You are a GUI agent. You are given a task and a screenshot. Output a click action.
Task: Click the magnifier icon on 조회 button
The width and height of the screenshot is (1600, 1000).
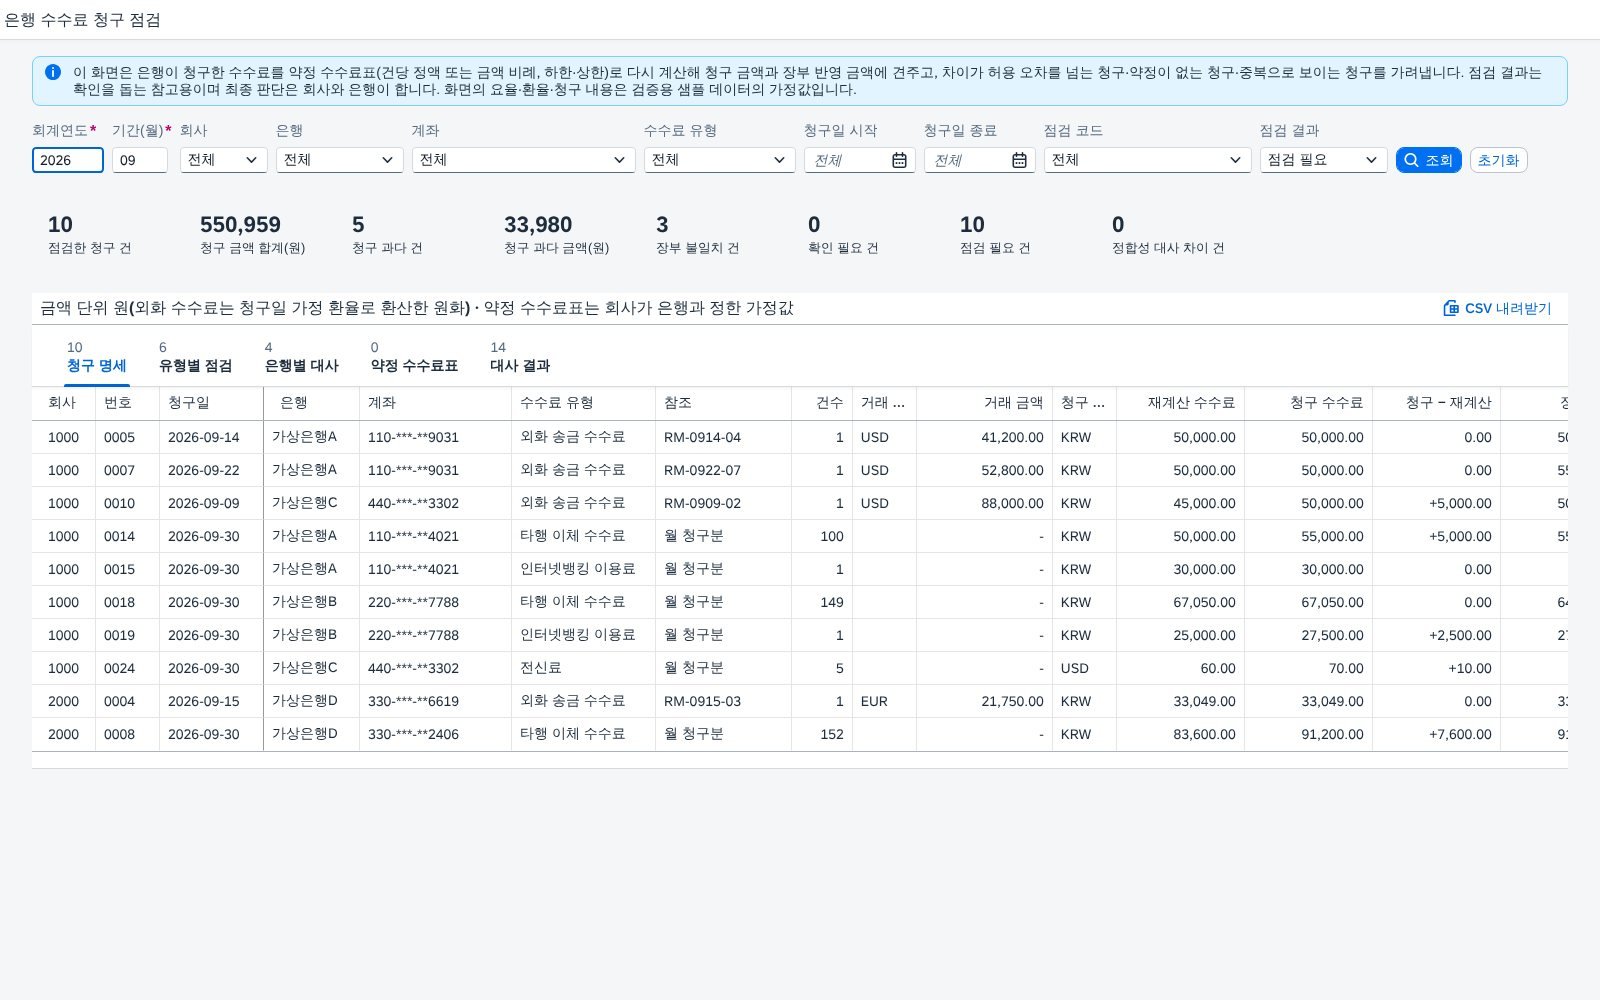point(1411,160)
